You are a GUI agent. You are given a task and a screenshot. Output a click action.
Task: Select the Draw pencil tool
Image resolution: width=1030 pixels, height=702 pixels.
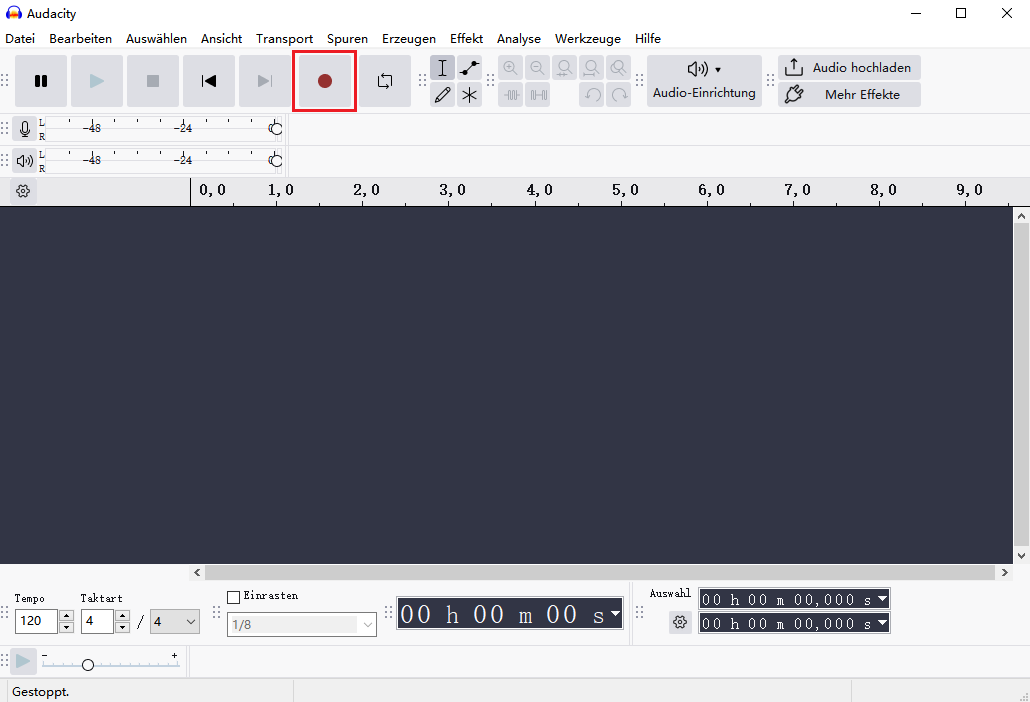click(442, 95)
